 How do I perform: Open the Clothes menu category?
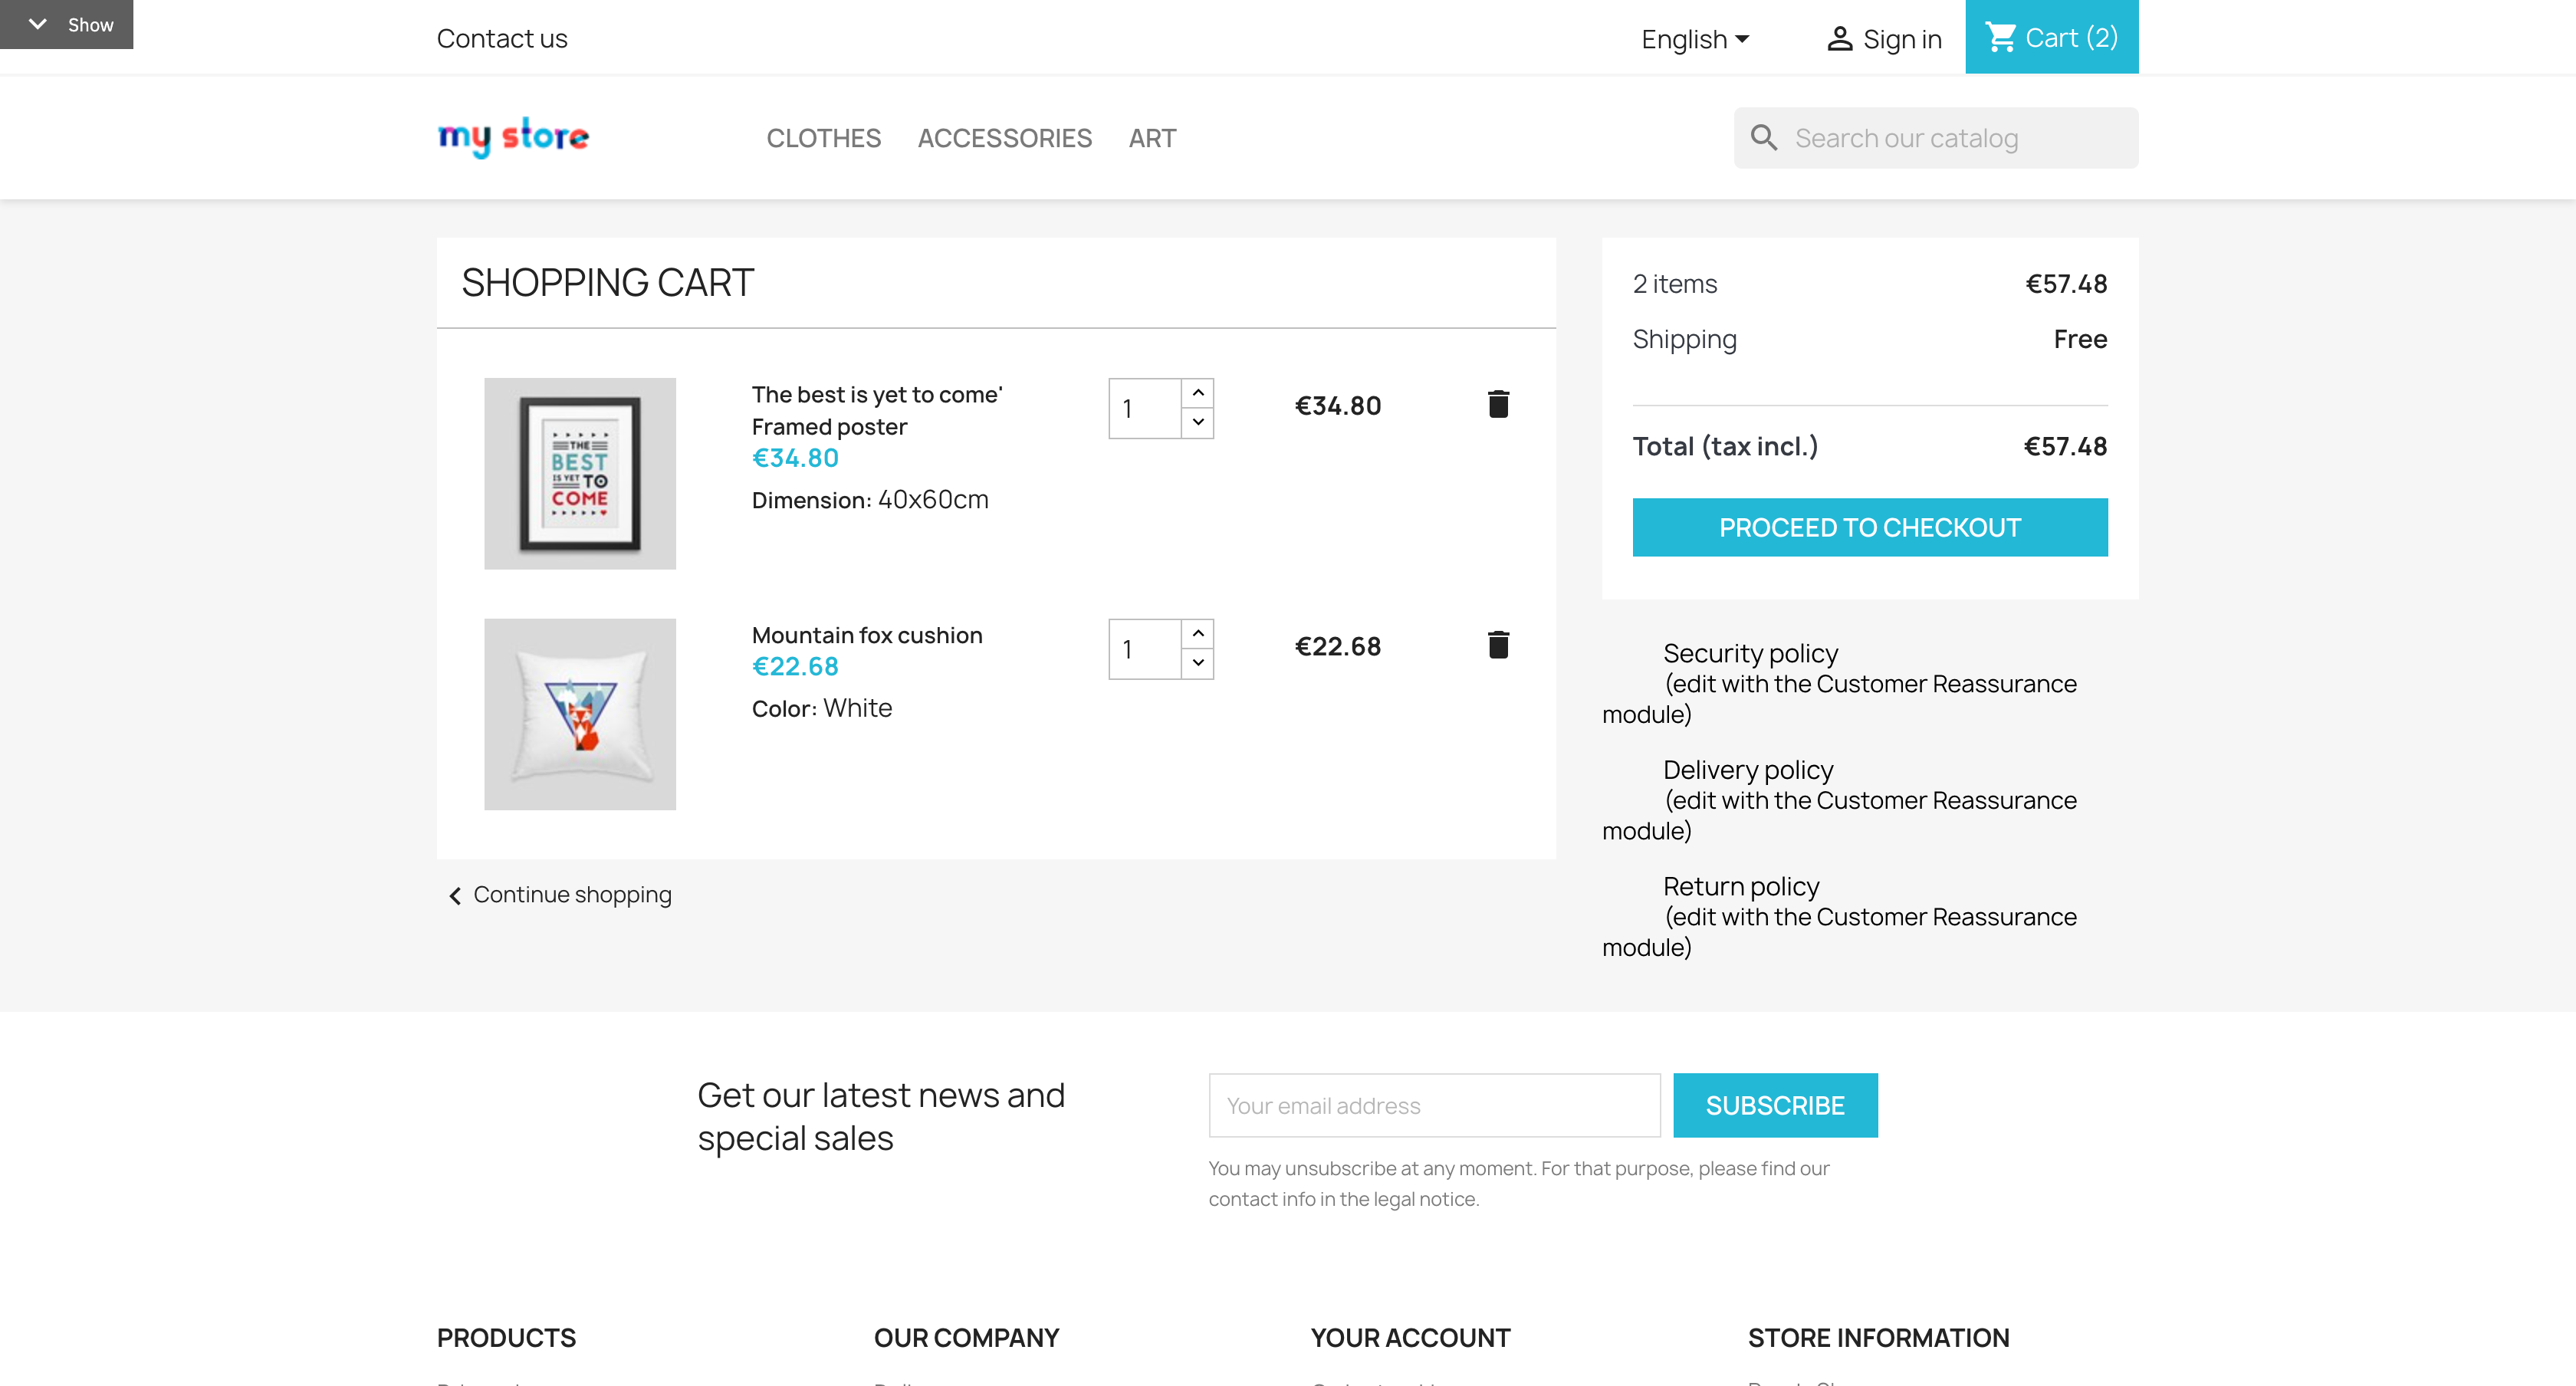pyautogui.click(x=823, y=138)
